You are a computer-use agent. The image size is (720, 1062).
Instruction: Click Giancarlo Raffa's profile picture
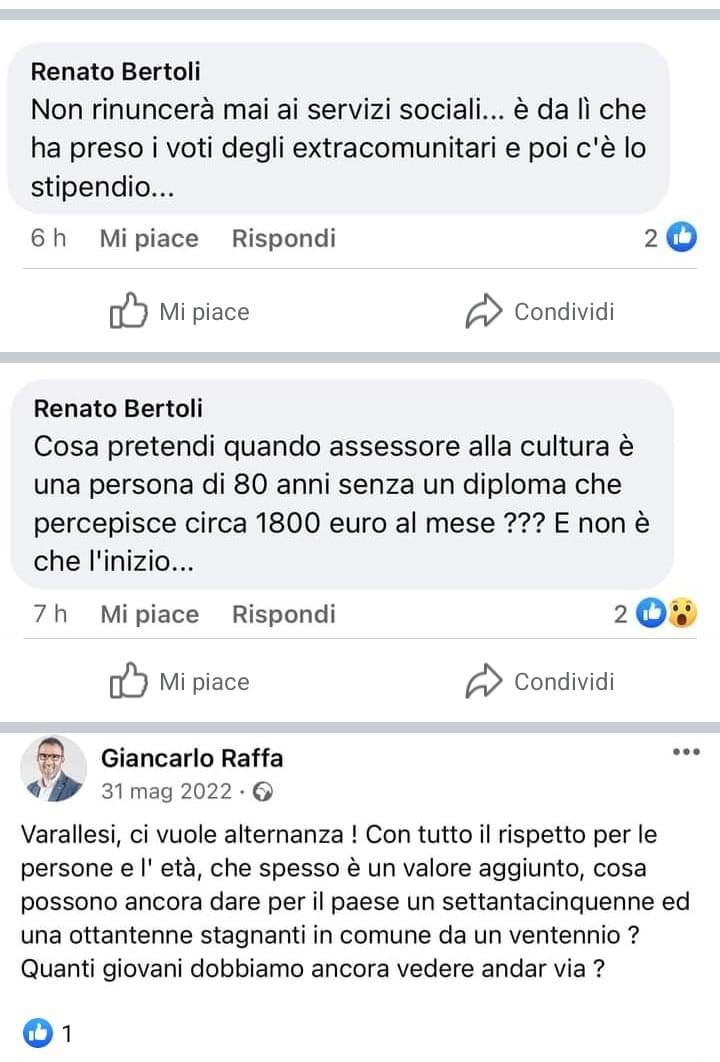click(x=54, y=770)
